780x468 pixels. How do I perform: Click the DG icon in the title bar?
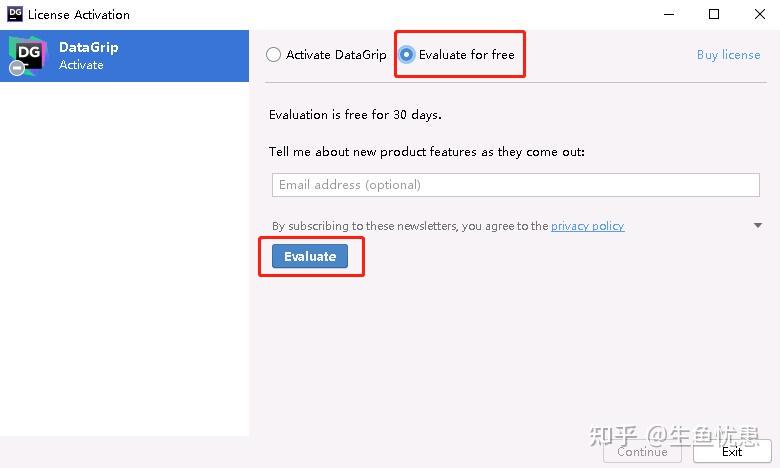[x=15, y=14]
